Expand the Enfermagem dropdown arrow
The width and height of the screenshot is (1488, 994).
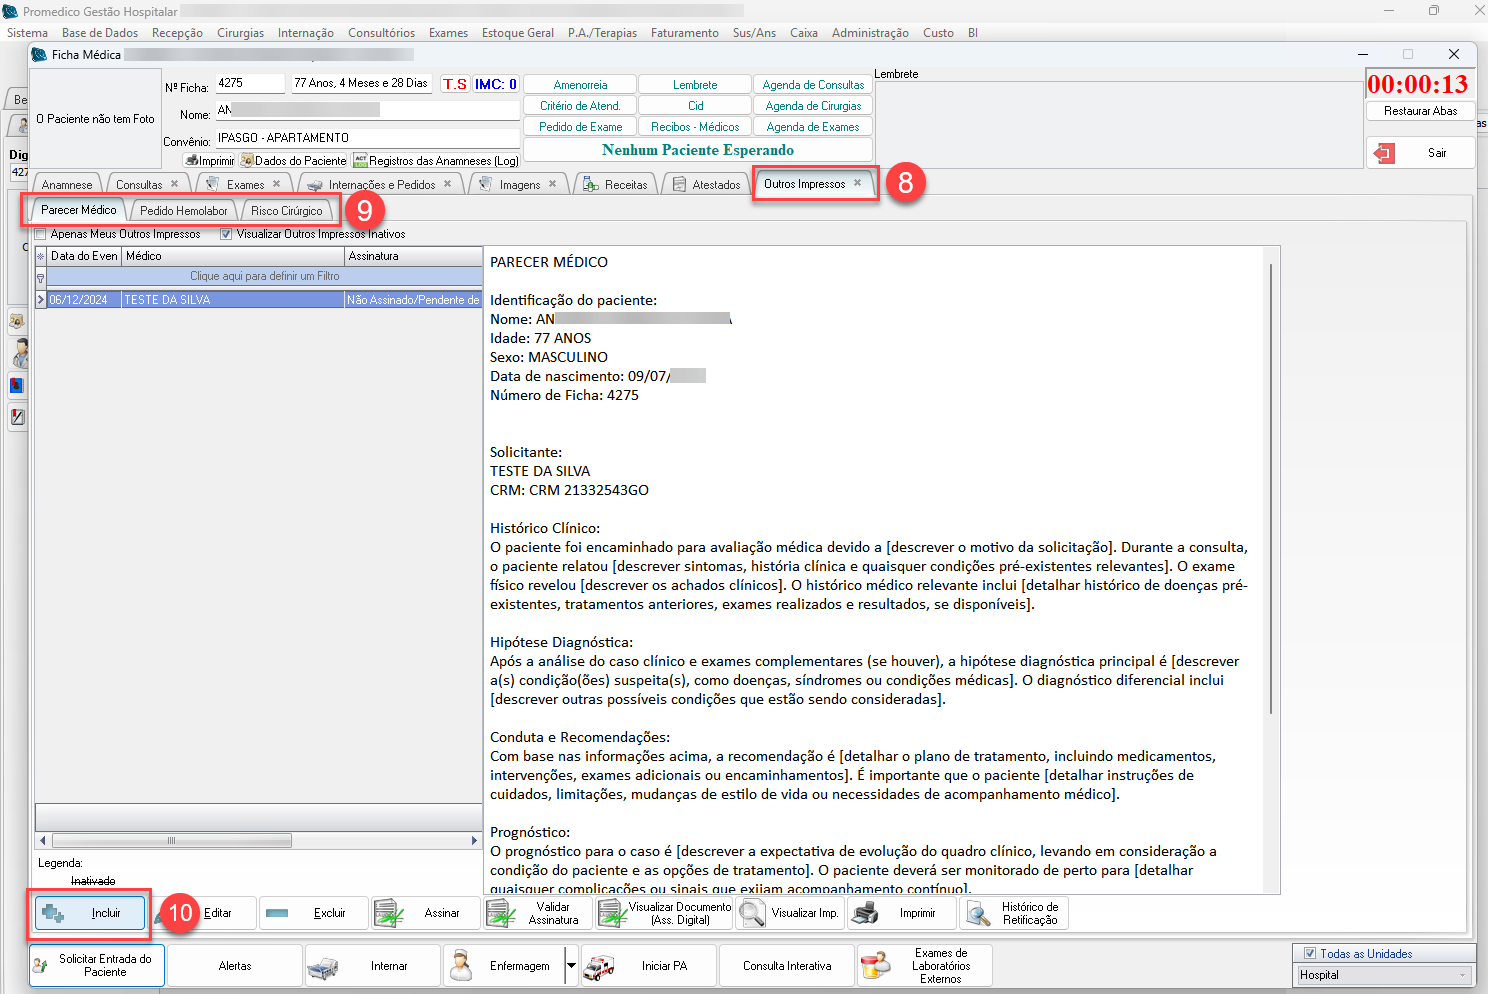pos(571,966)
